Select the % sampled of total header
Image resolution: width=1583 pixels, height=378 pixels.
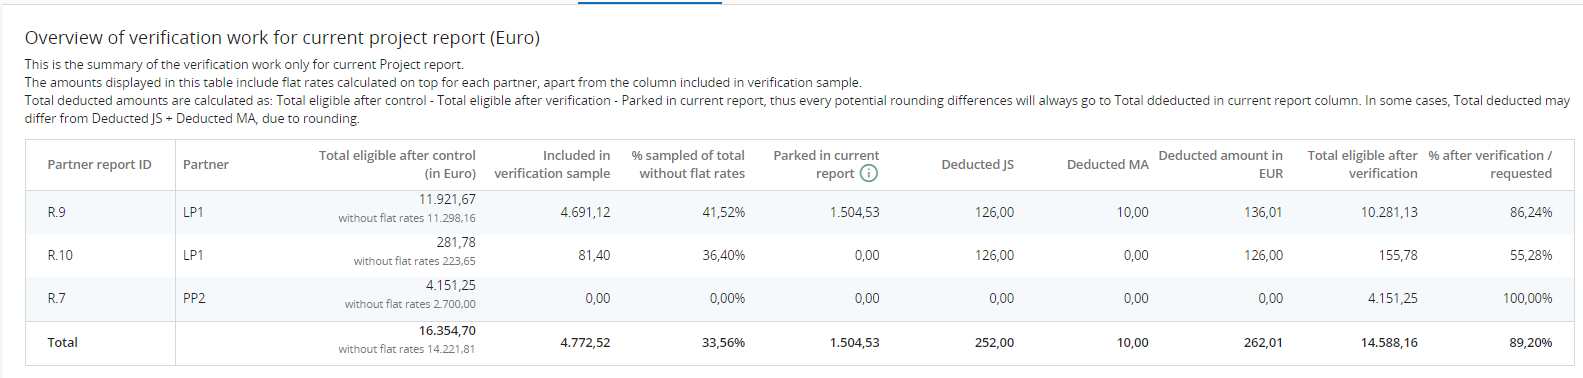coord(688,164)
